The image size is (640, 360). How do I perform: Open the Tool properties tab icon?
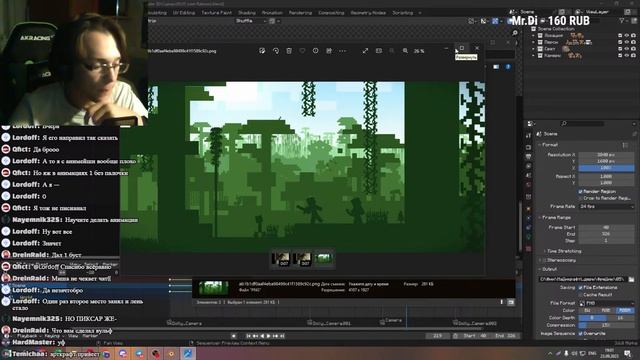529,136
